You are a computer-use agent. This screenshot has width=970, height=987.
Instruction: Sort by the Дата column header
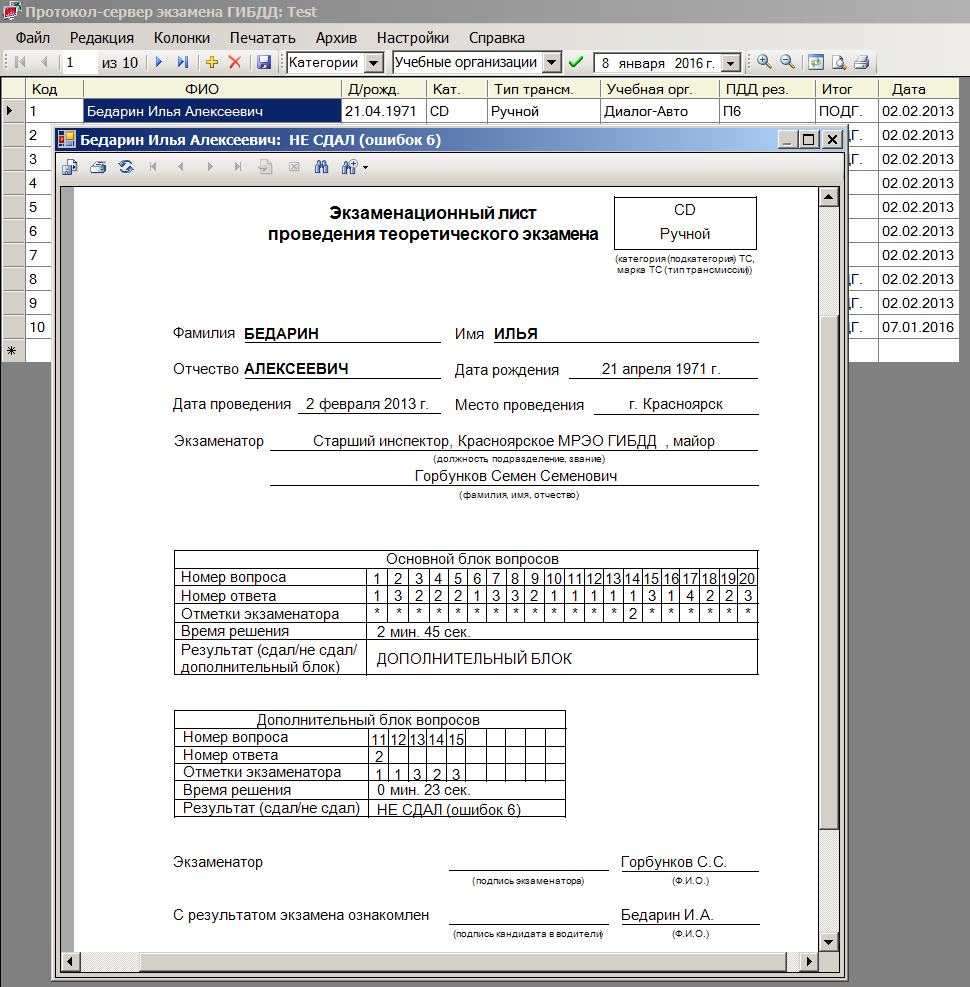coord(918,89)
